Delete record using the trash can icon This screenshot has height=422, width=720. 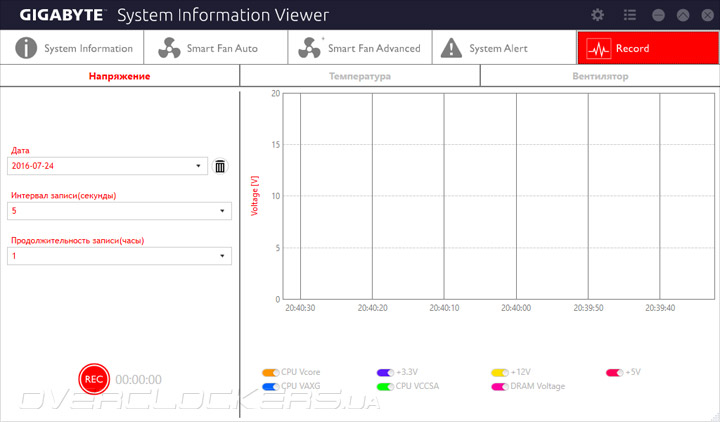(x=220, y=166)
